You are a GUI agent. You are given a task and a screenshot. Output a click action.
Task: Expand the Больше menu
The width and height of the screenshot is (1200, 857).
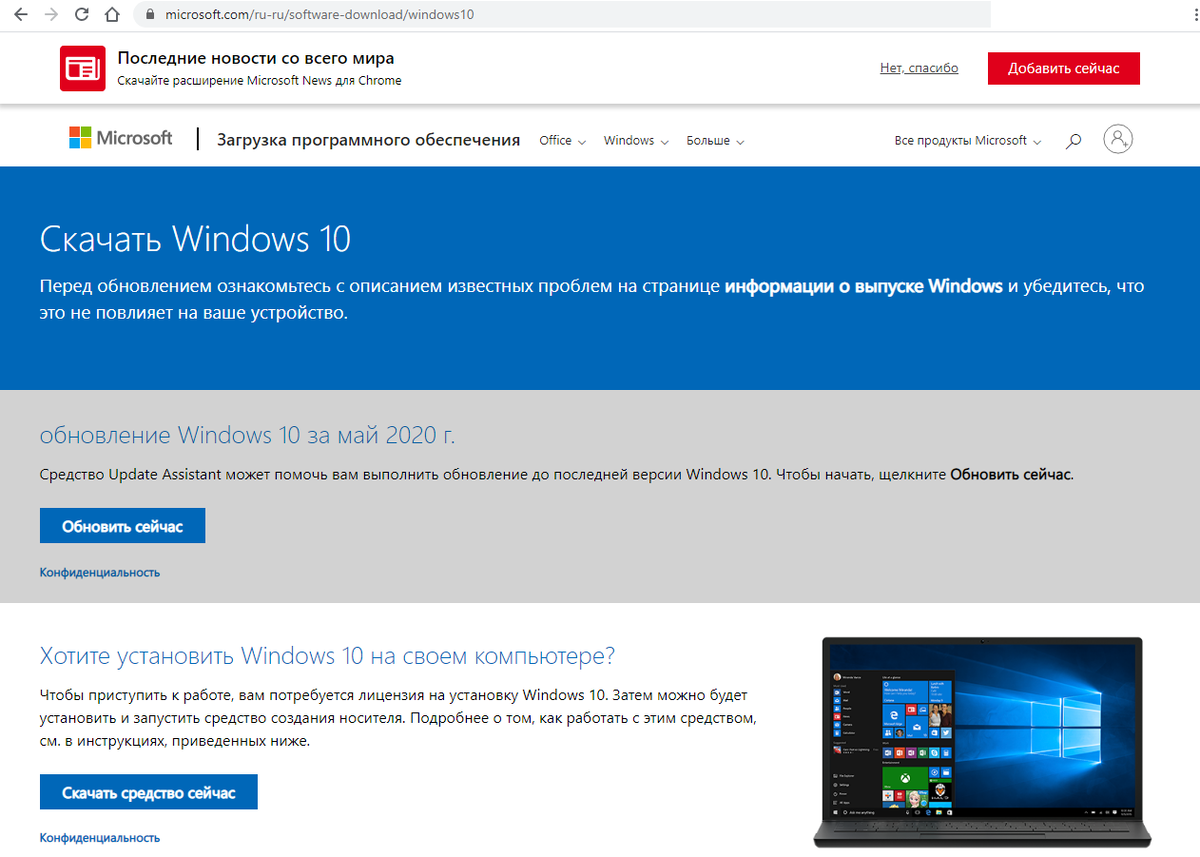(715, 141)
